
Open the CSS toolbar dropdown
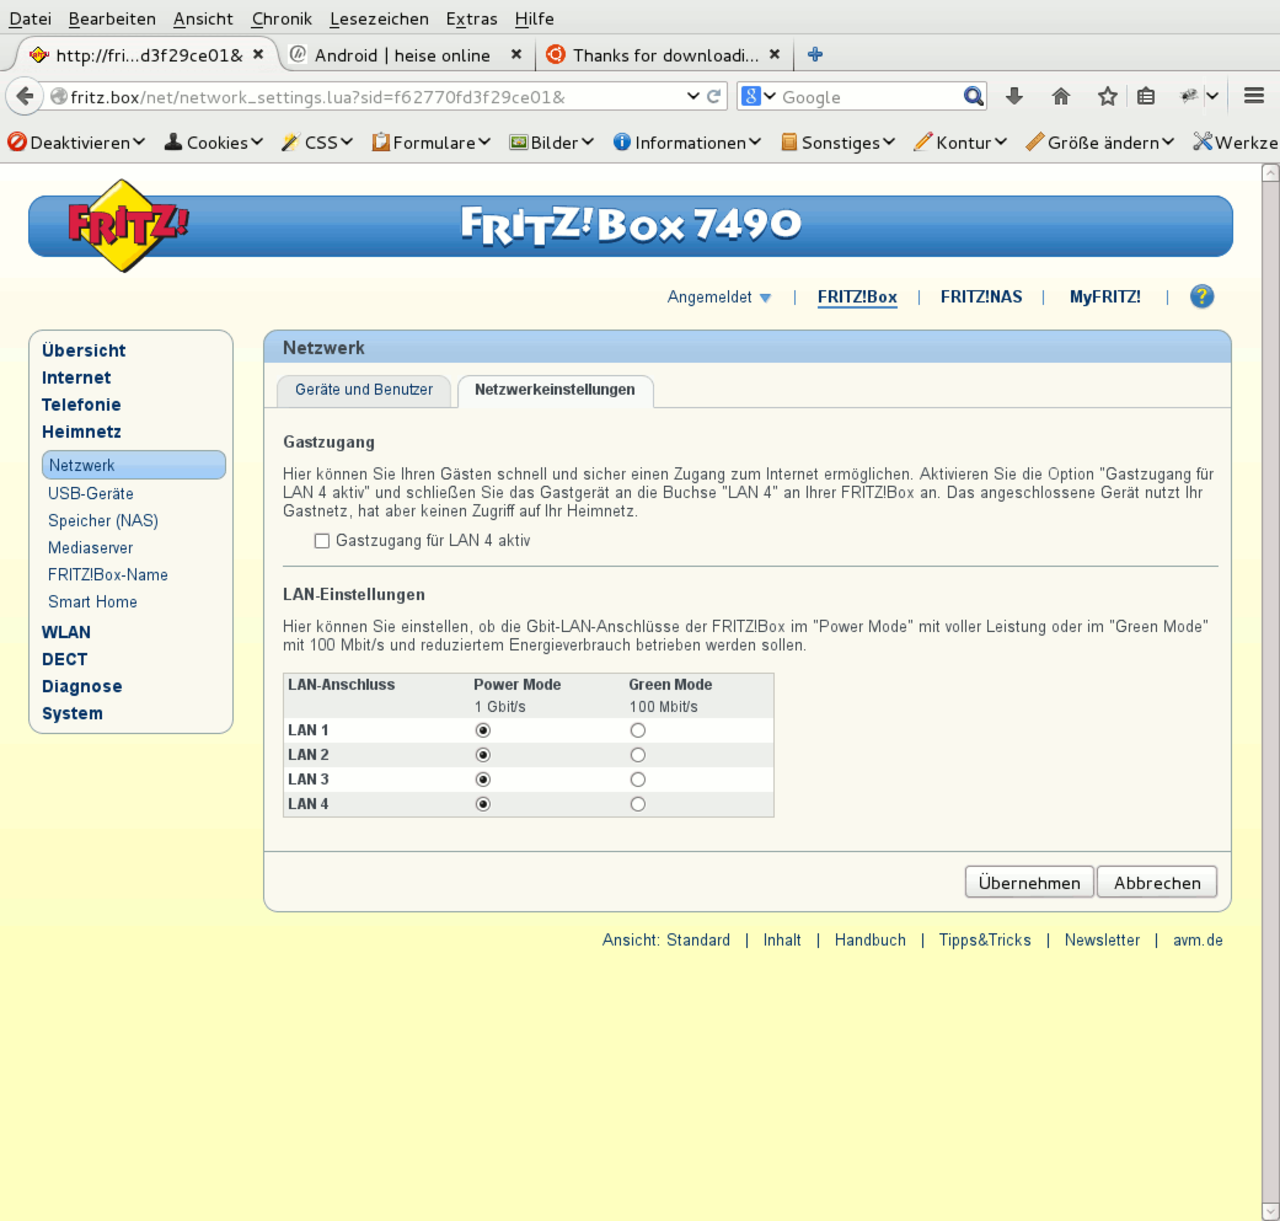(317, 142)
